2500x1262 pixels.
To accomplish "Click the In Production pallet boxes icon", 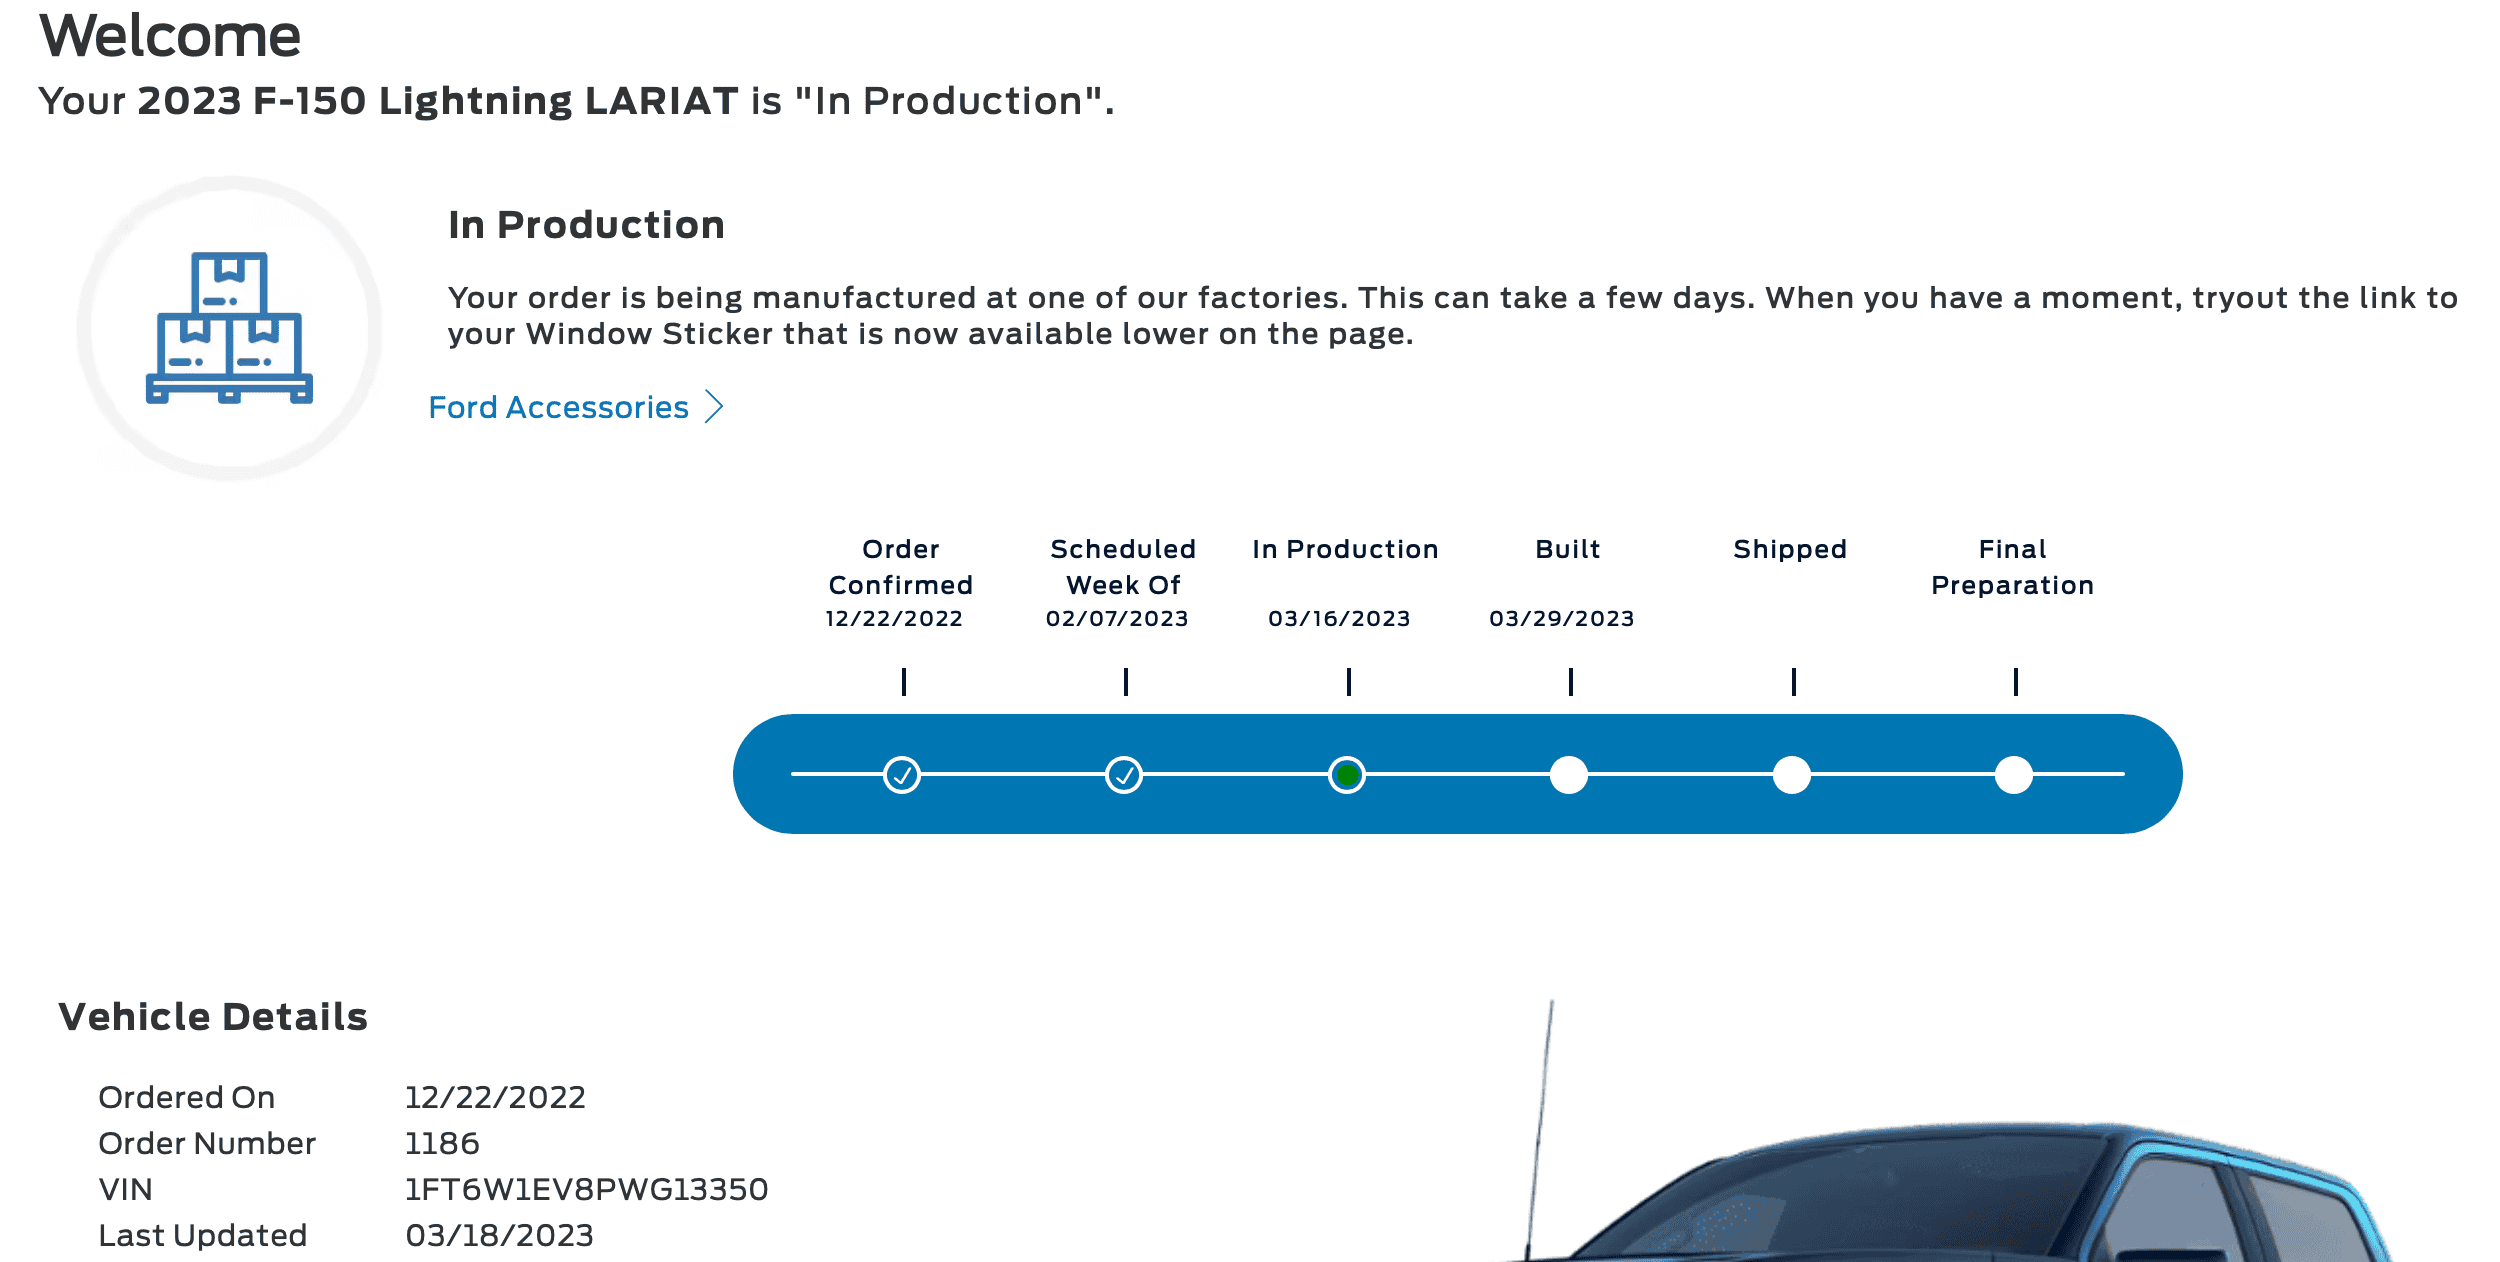I will (229, 328).
